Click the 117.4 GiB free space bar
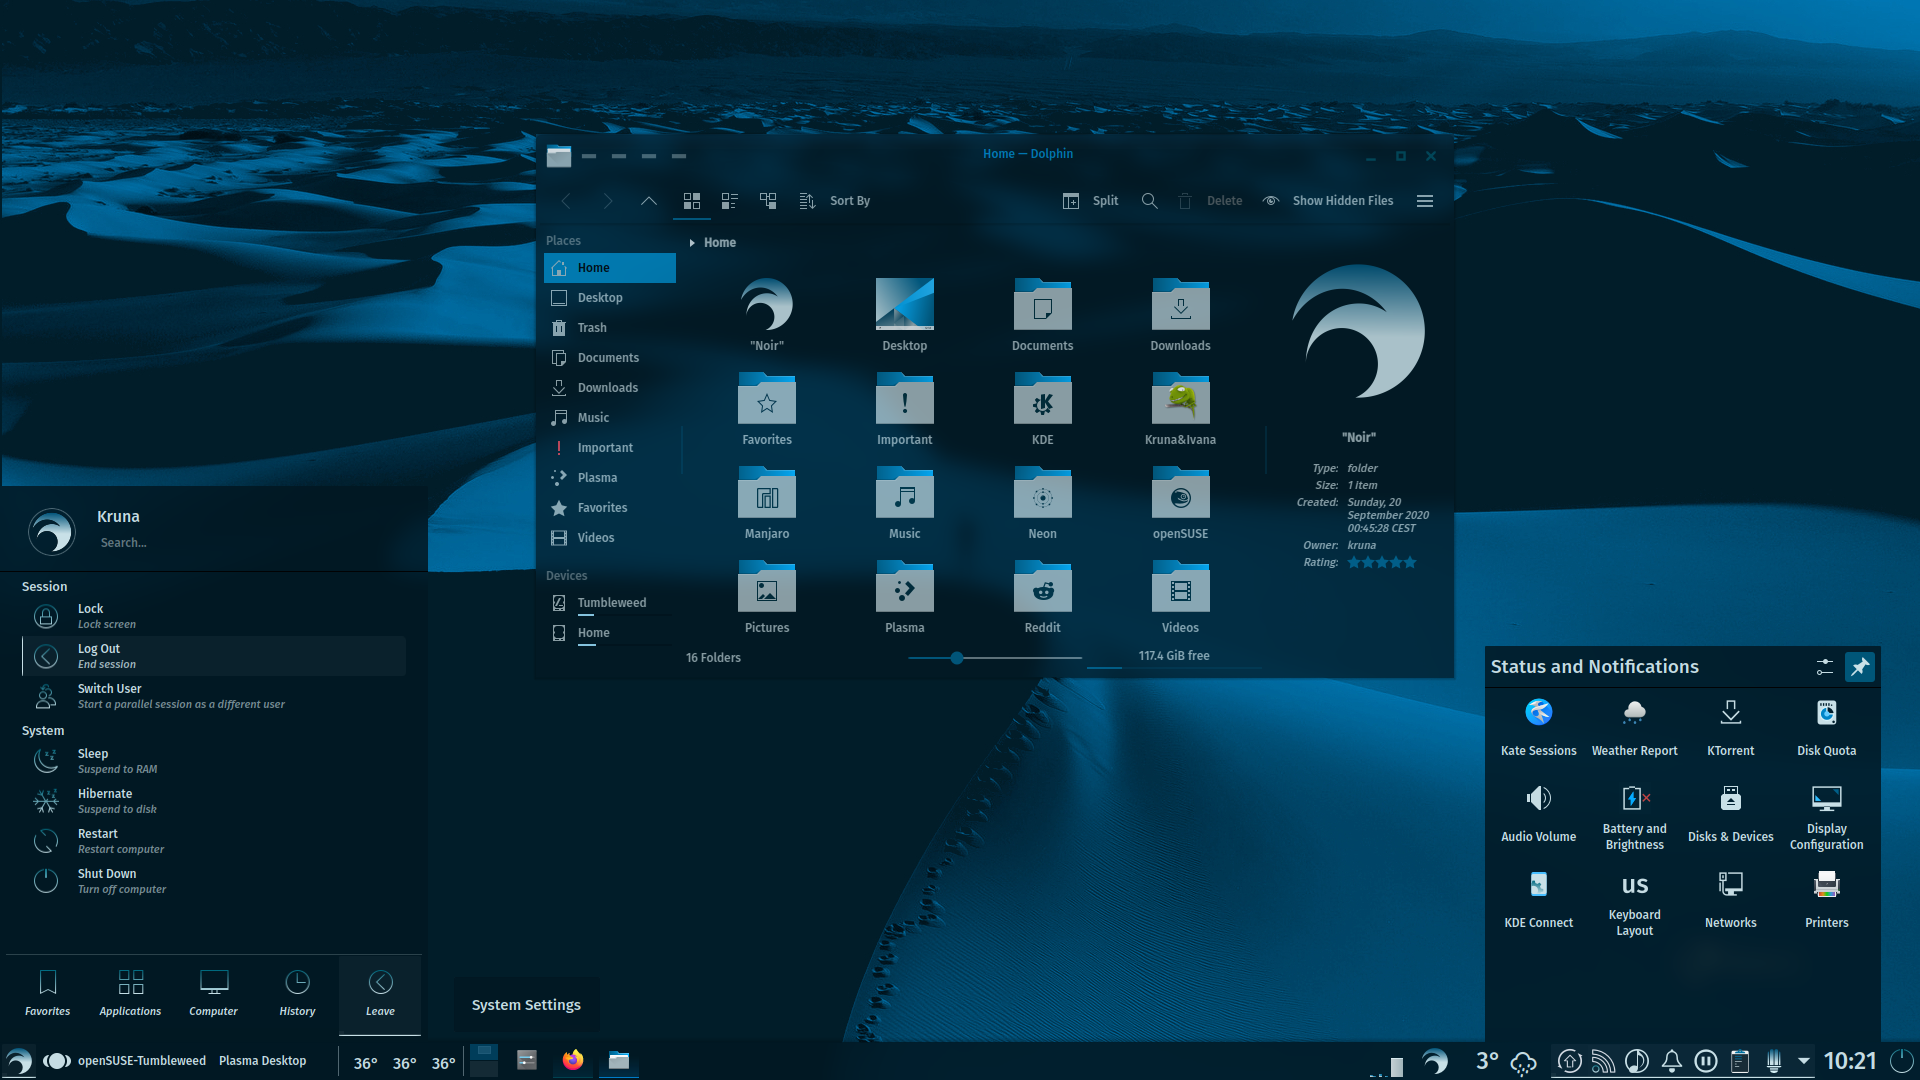This screenshot has width=1920, height=1080. point(1173,657)
